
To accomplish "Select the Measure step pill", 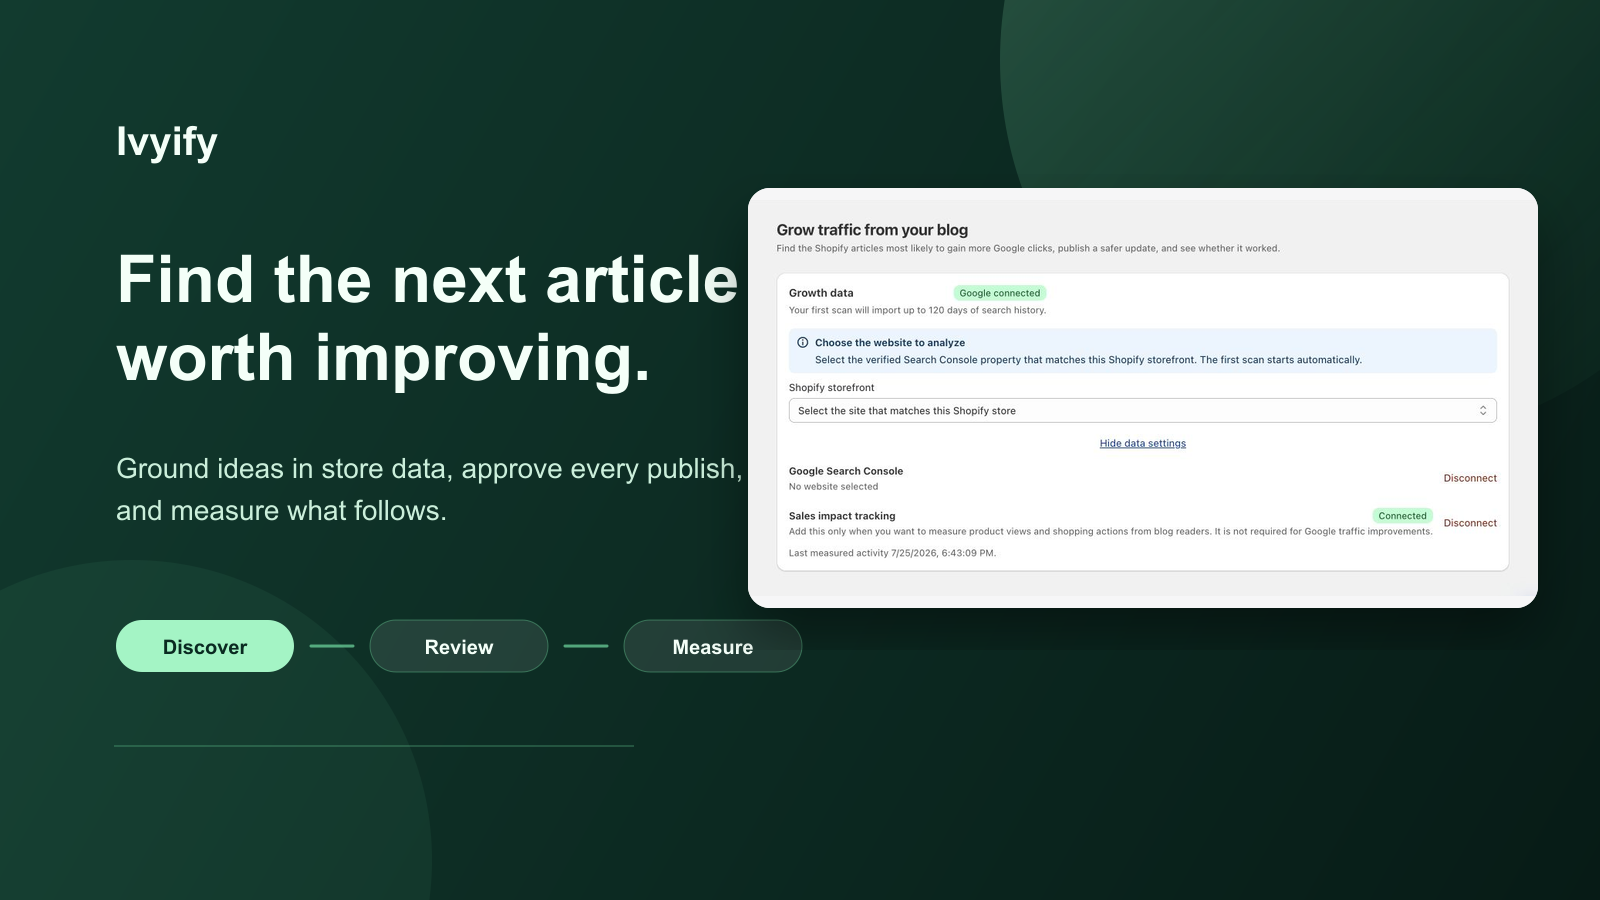I will (x=713, y=646).
